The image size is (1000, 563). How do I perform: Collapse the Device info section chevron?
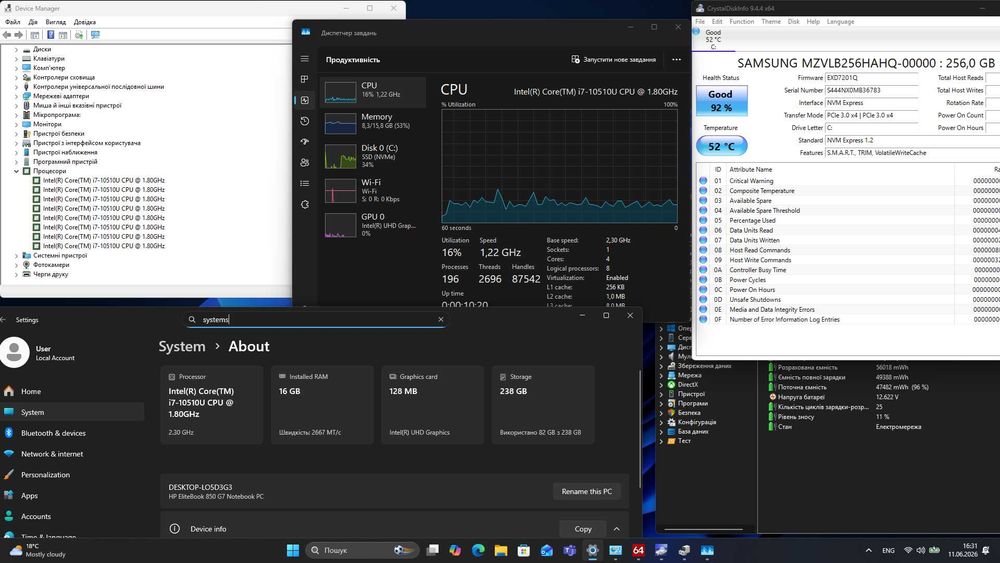pos(616,529)
